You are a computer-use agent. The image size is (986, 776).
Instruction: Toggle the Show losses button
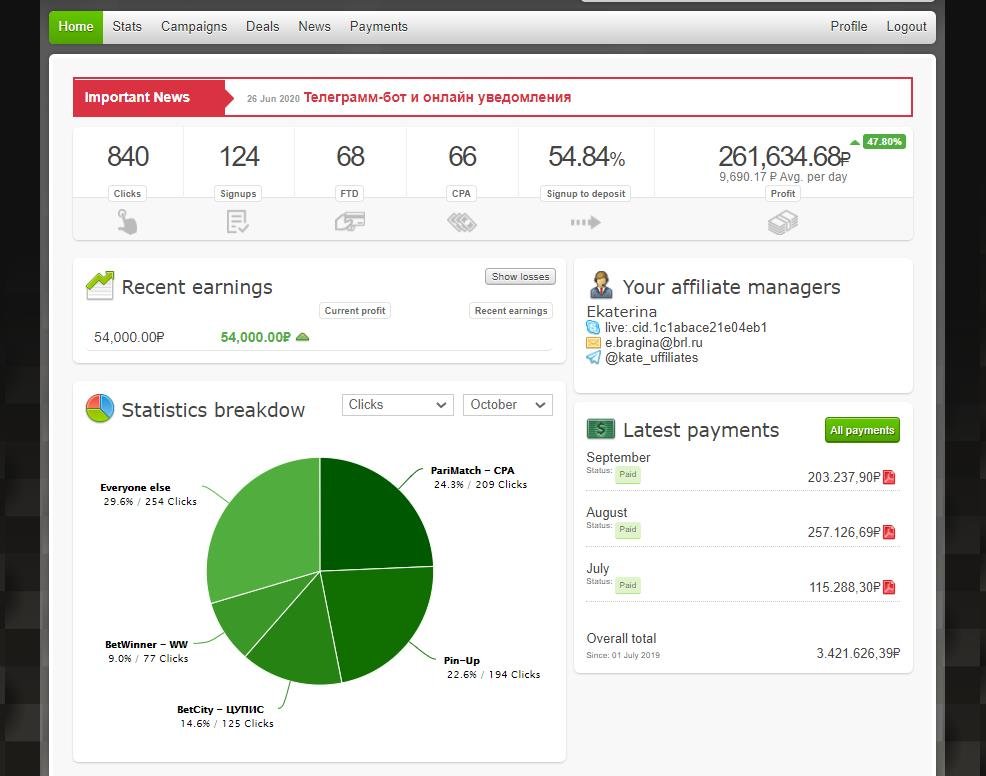[520, 277]
